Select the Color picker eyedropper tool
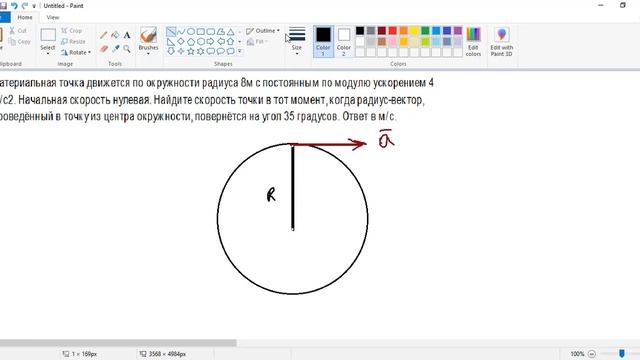Screen dimensions: 640x360 coord(116,49)
